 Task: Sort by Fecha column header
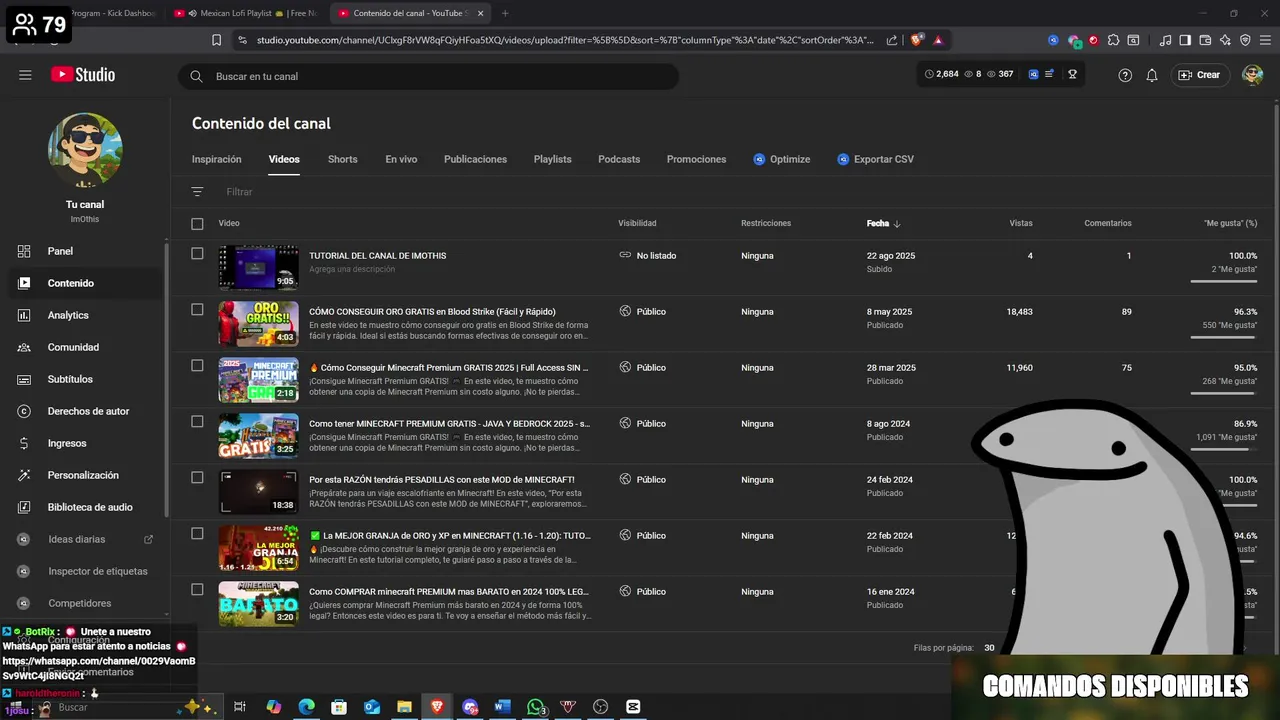pos(883,223)
